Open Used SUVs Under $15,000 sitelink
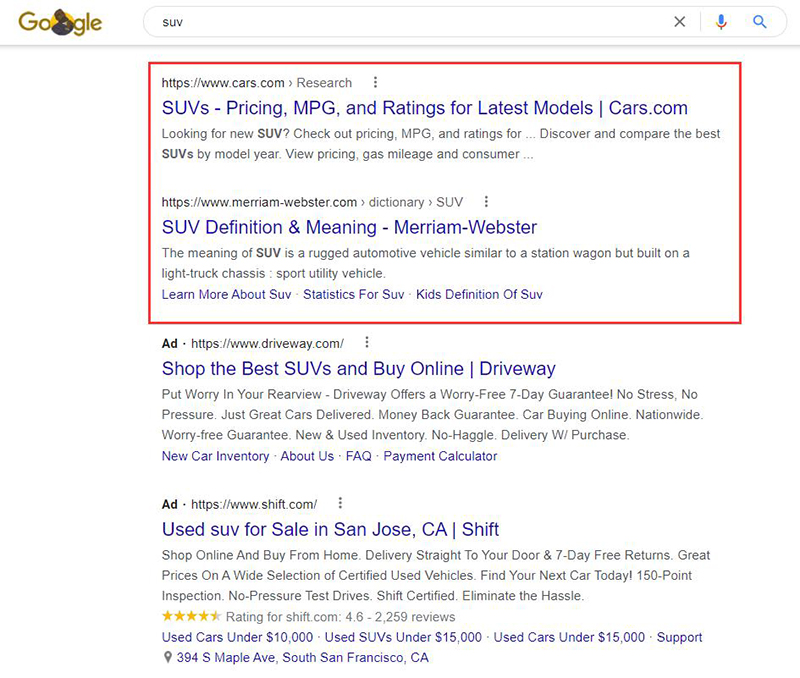 [x=403, y=637]
